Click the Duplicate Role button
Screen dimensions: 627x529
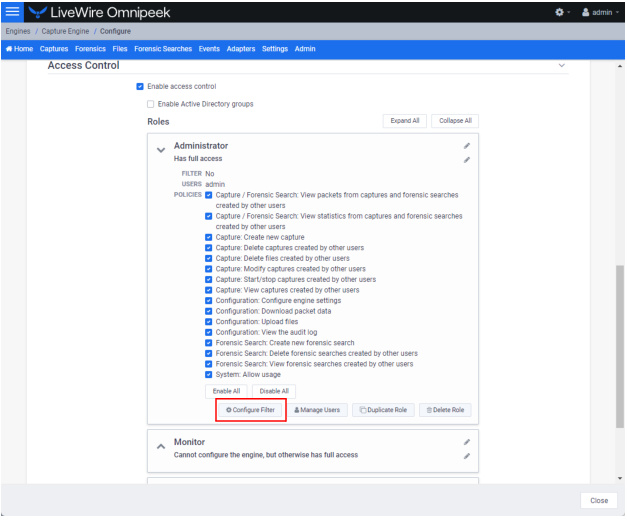point(383,410)
